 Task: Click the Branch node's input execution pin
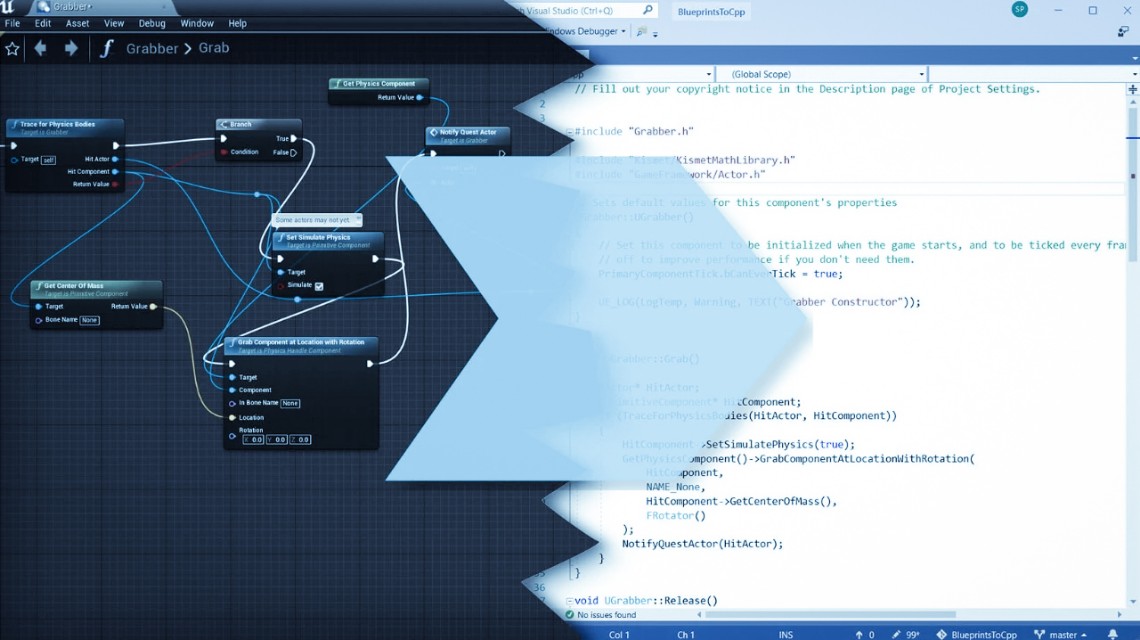224,138
